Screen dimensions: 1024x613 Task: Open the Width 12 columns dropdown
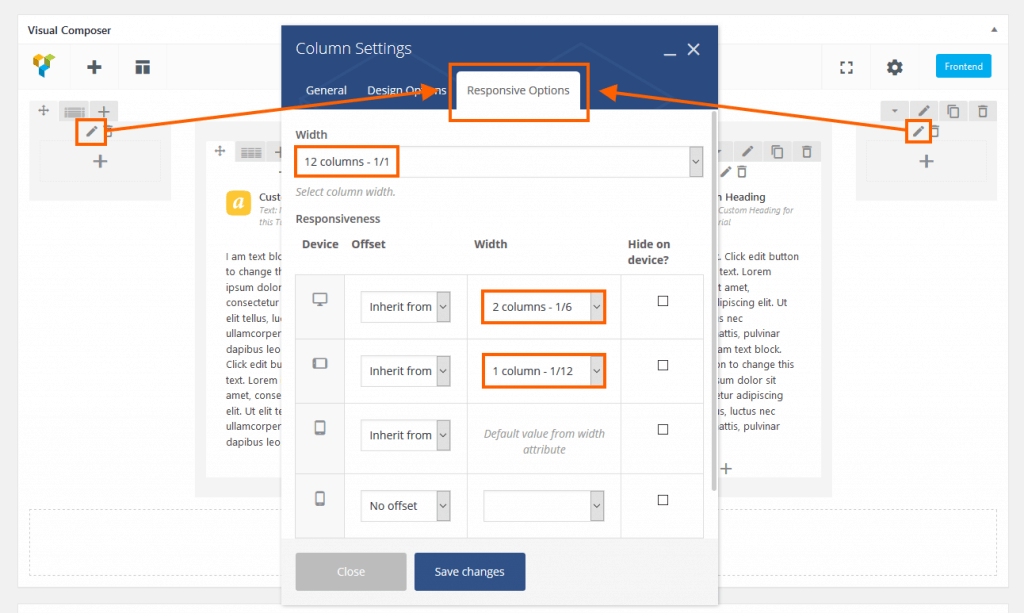499,161
